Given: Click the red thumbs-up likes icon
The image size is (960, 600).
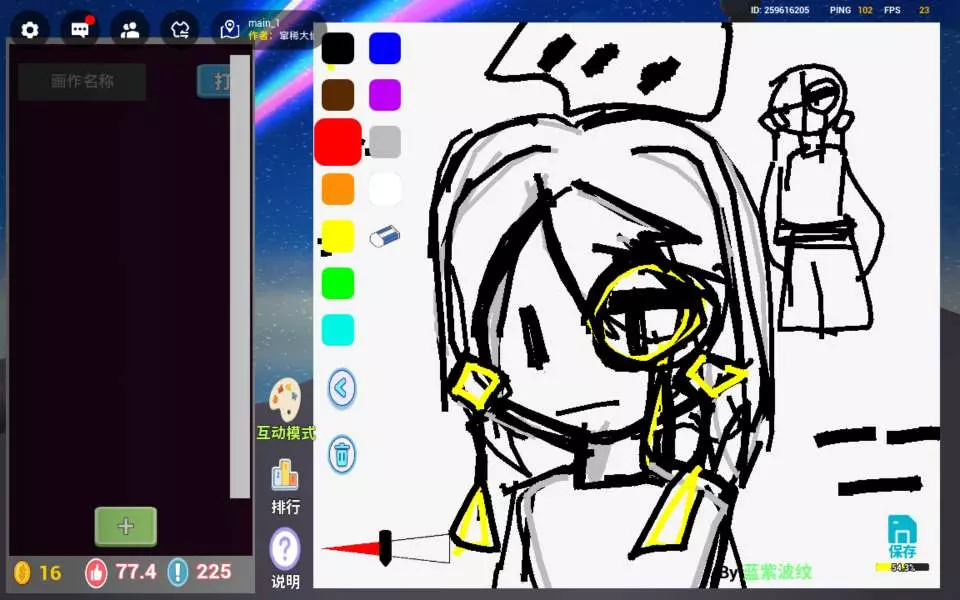Looking at the screenshot, I should click(x=96, y=572).
